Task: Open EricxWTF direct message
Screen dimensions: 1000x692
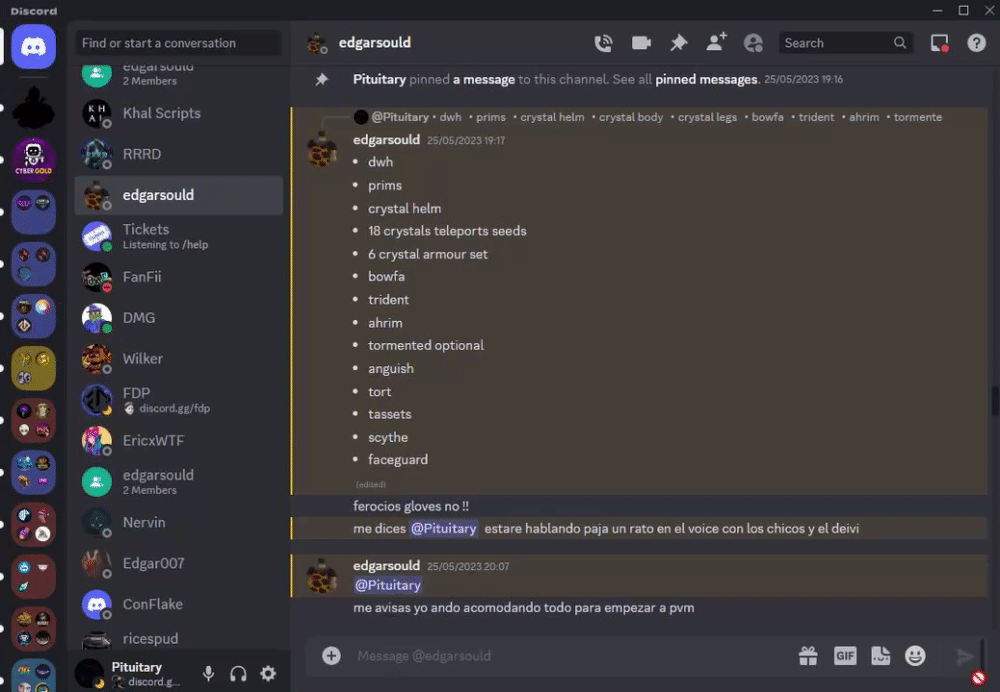Action: click(179, 441)
